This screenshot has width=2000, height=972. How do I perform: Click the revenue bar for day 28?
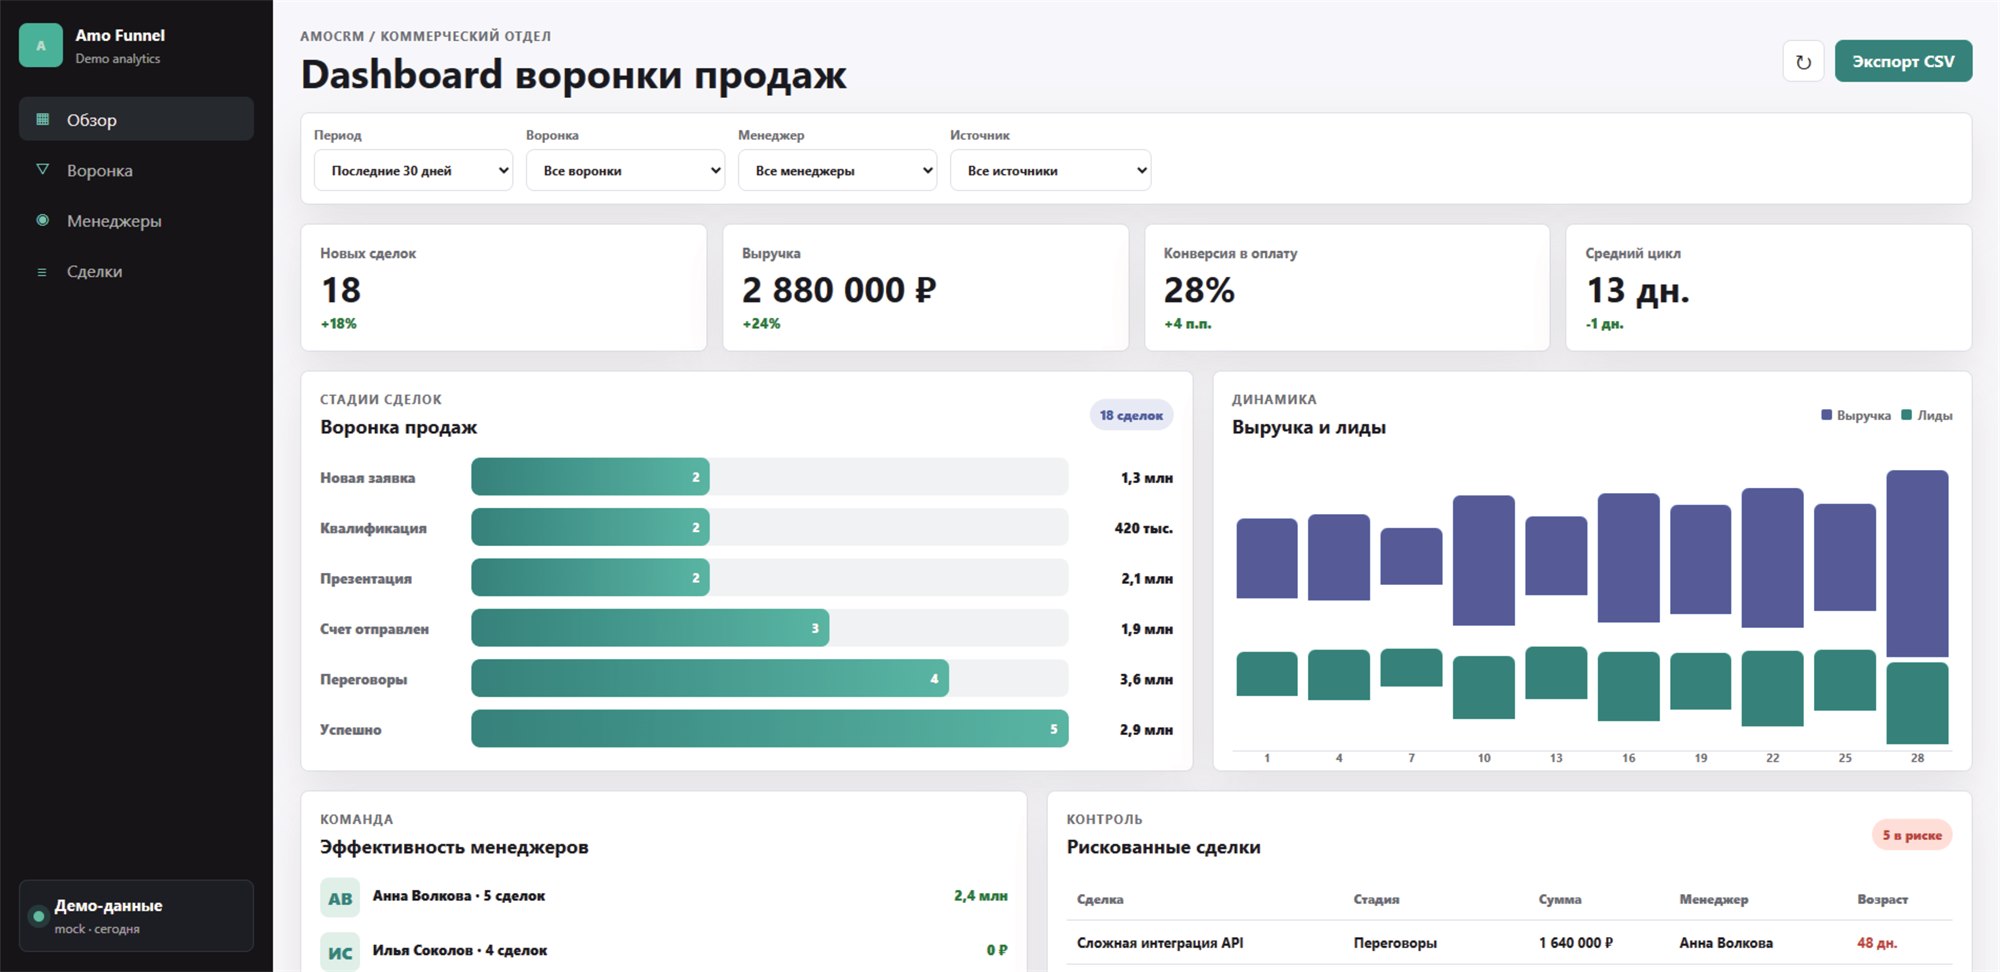pyautogui.click(x=1917, y=563)
